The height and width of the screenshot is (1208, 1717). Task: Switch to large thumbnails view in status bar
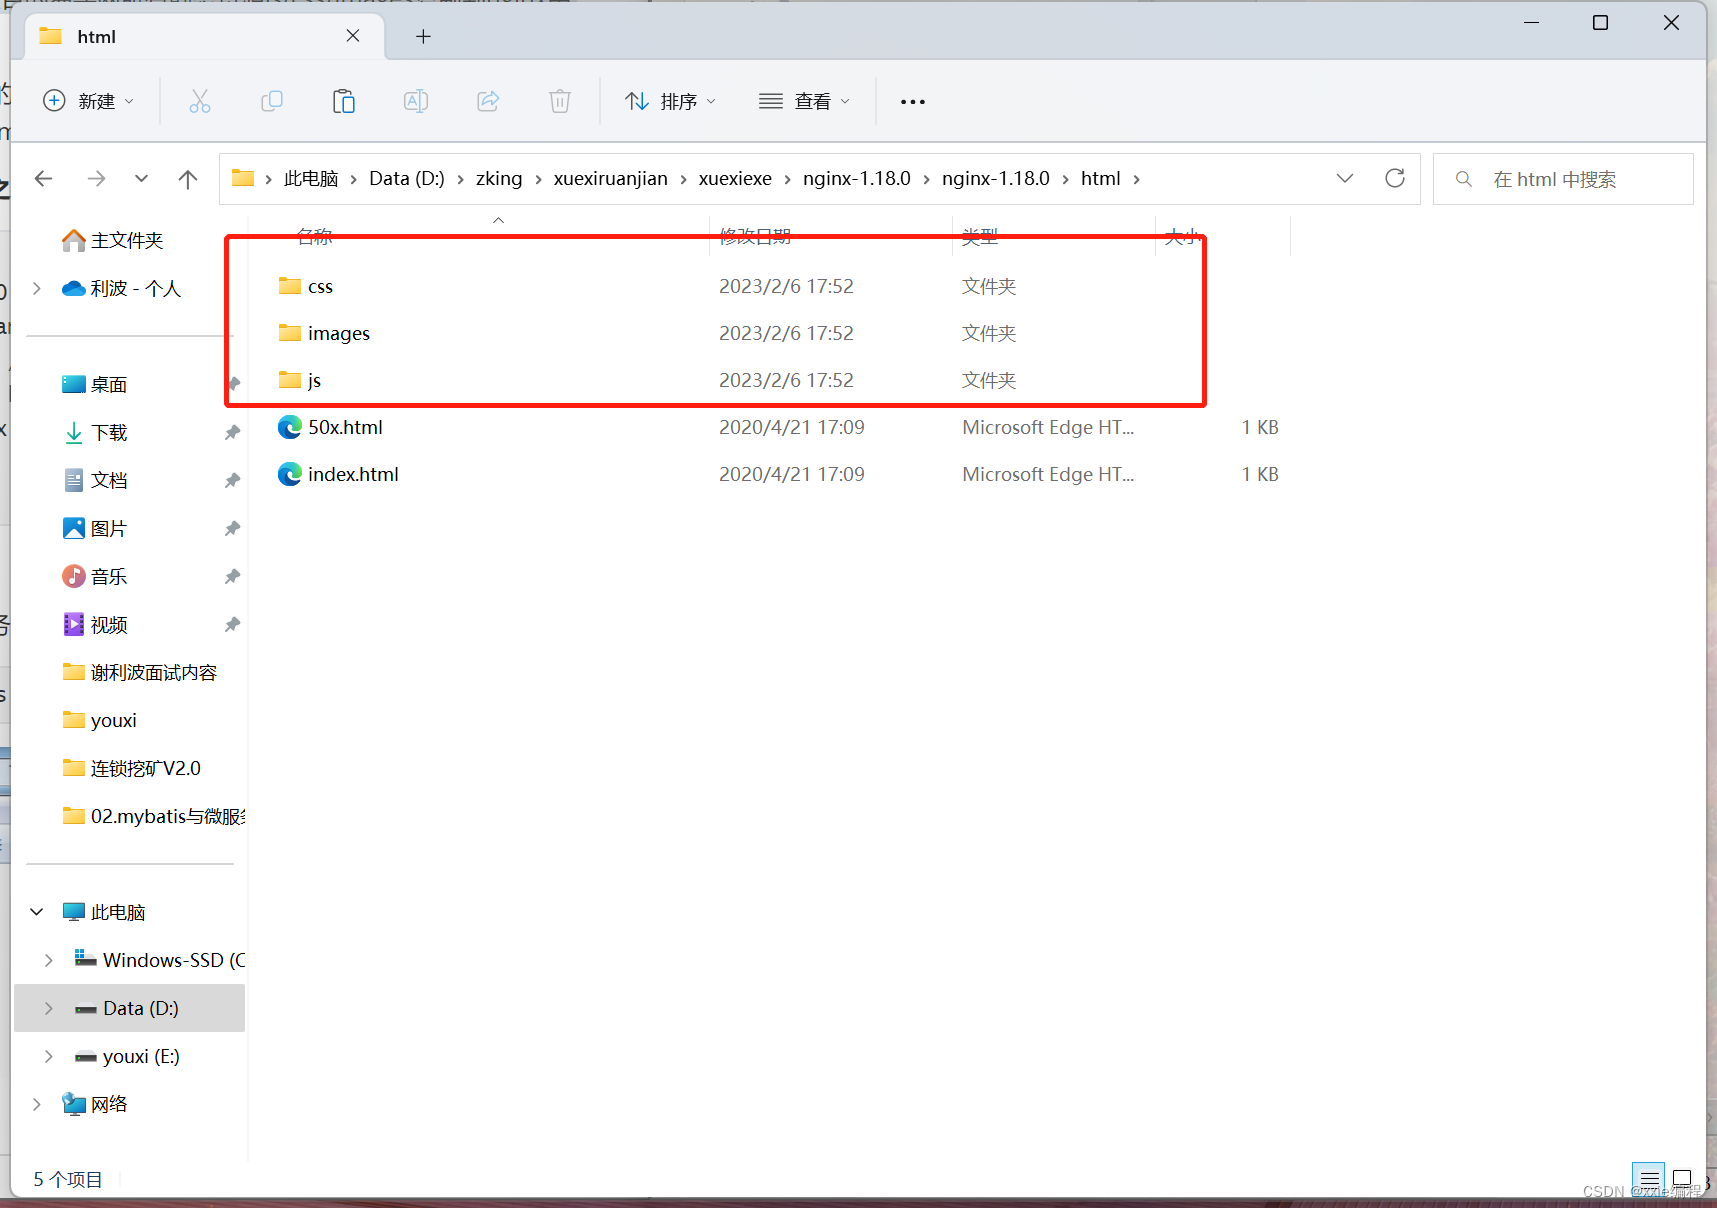[1682, 1179]
